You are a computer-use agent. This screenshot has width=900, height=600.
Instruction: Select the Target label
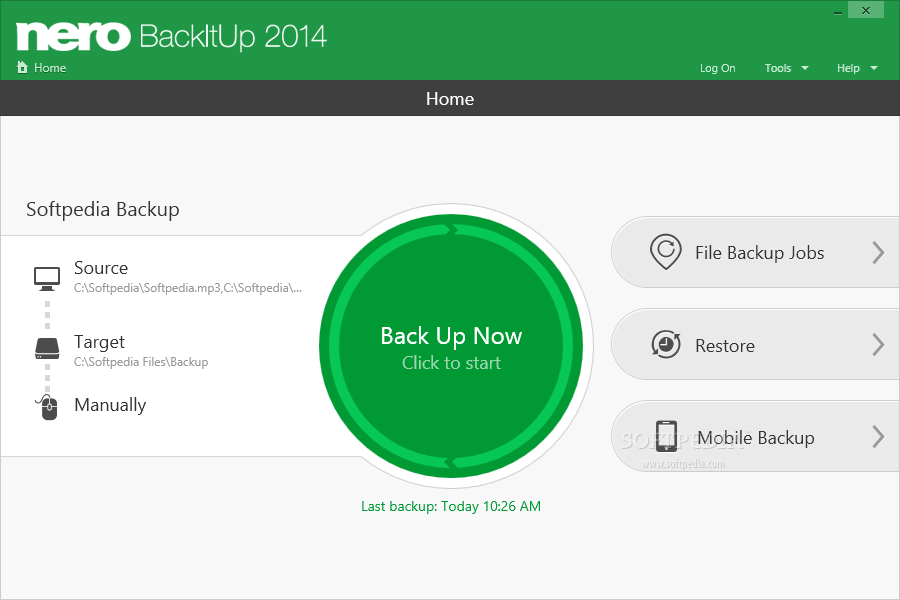(x=99, y=342)
